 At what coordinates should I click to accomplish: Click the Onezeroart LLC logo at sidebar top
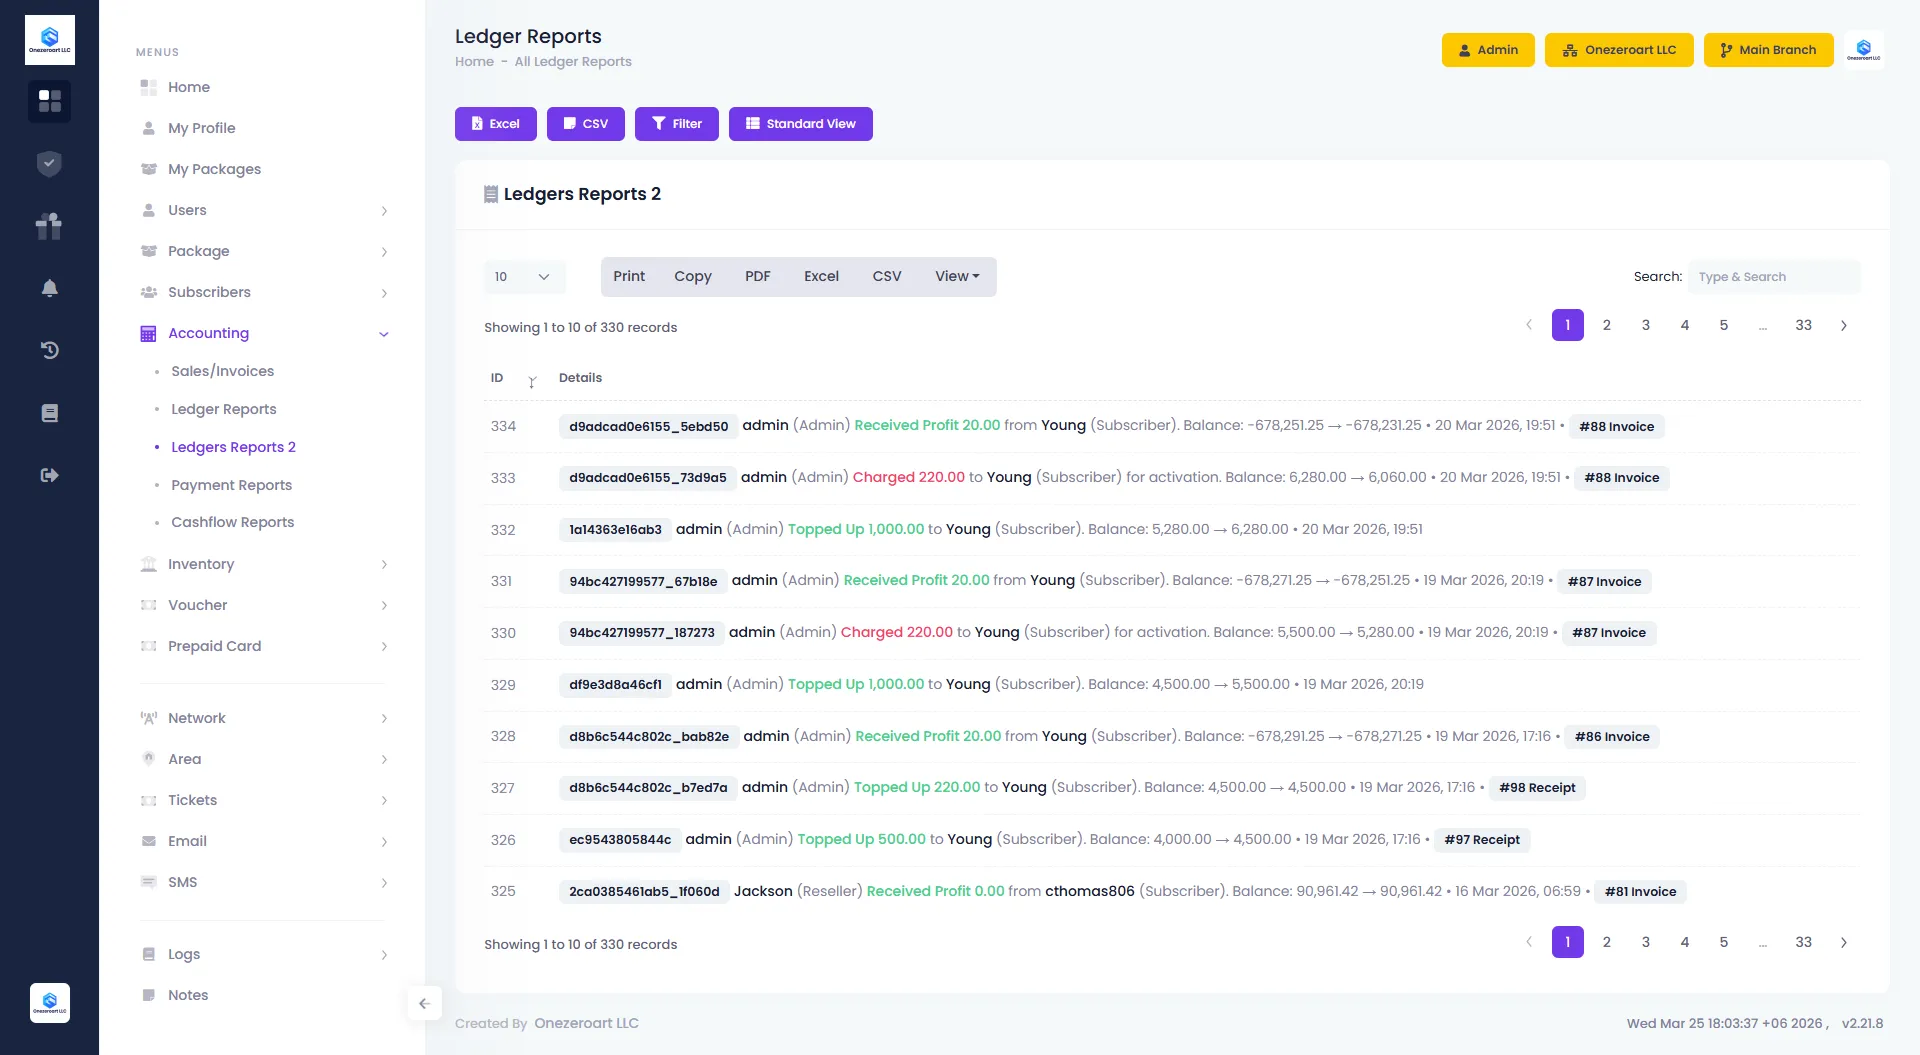click(49, 39)
